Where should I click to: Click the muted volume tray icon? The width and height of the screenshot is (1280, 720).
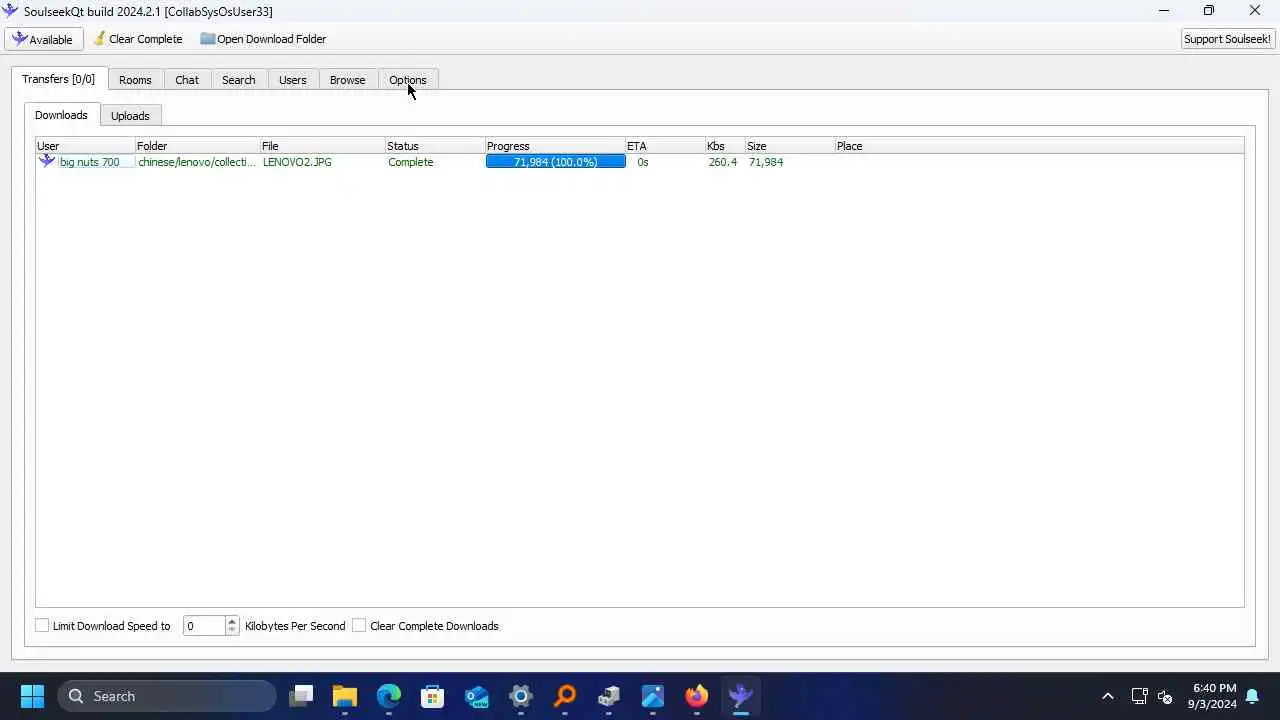point(1165,696)
